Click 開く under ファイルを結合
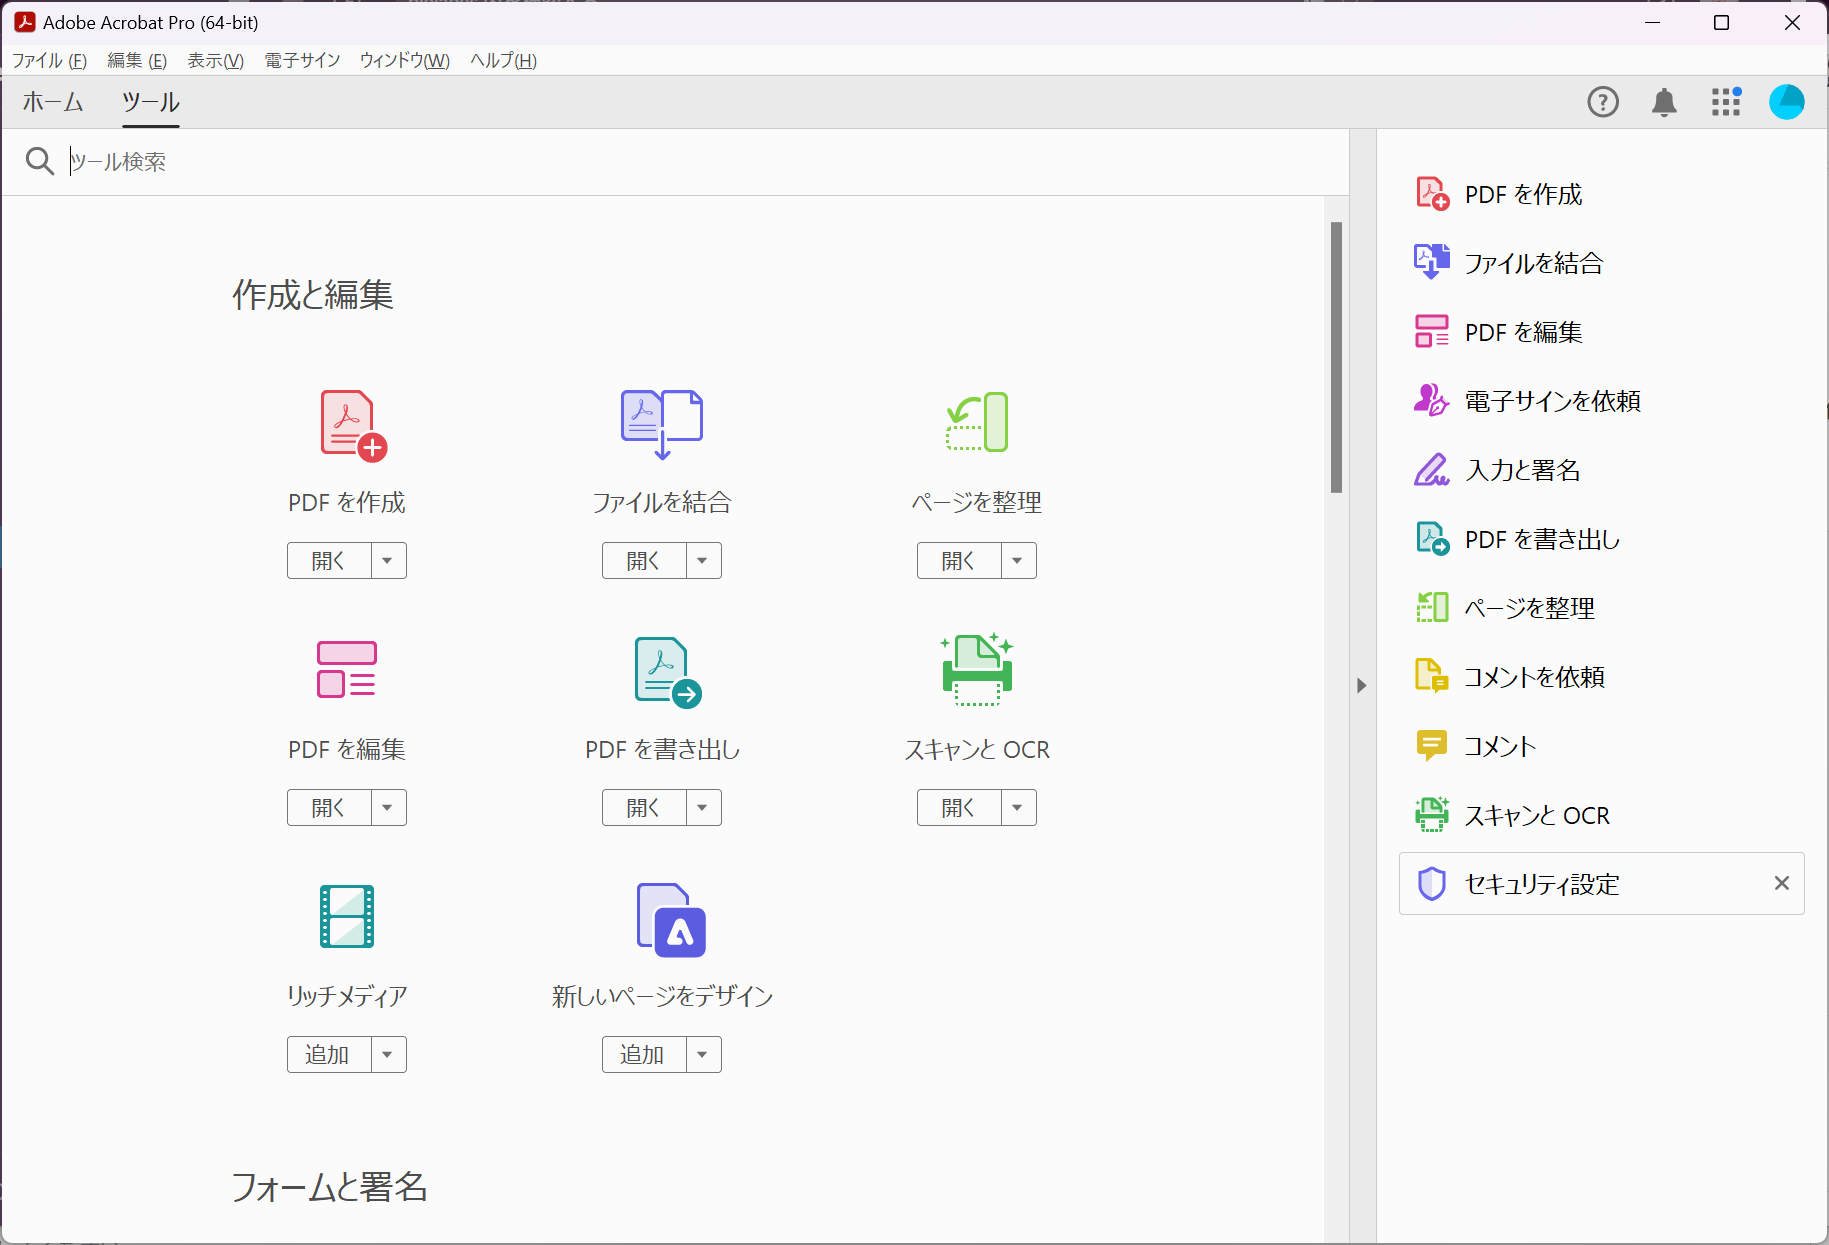 [643, 560]
